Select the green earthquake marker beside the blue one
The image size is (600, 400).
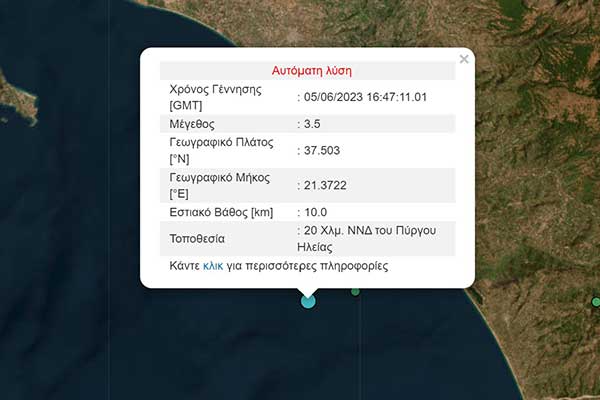tap(355, 291)
